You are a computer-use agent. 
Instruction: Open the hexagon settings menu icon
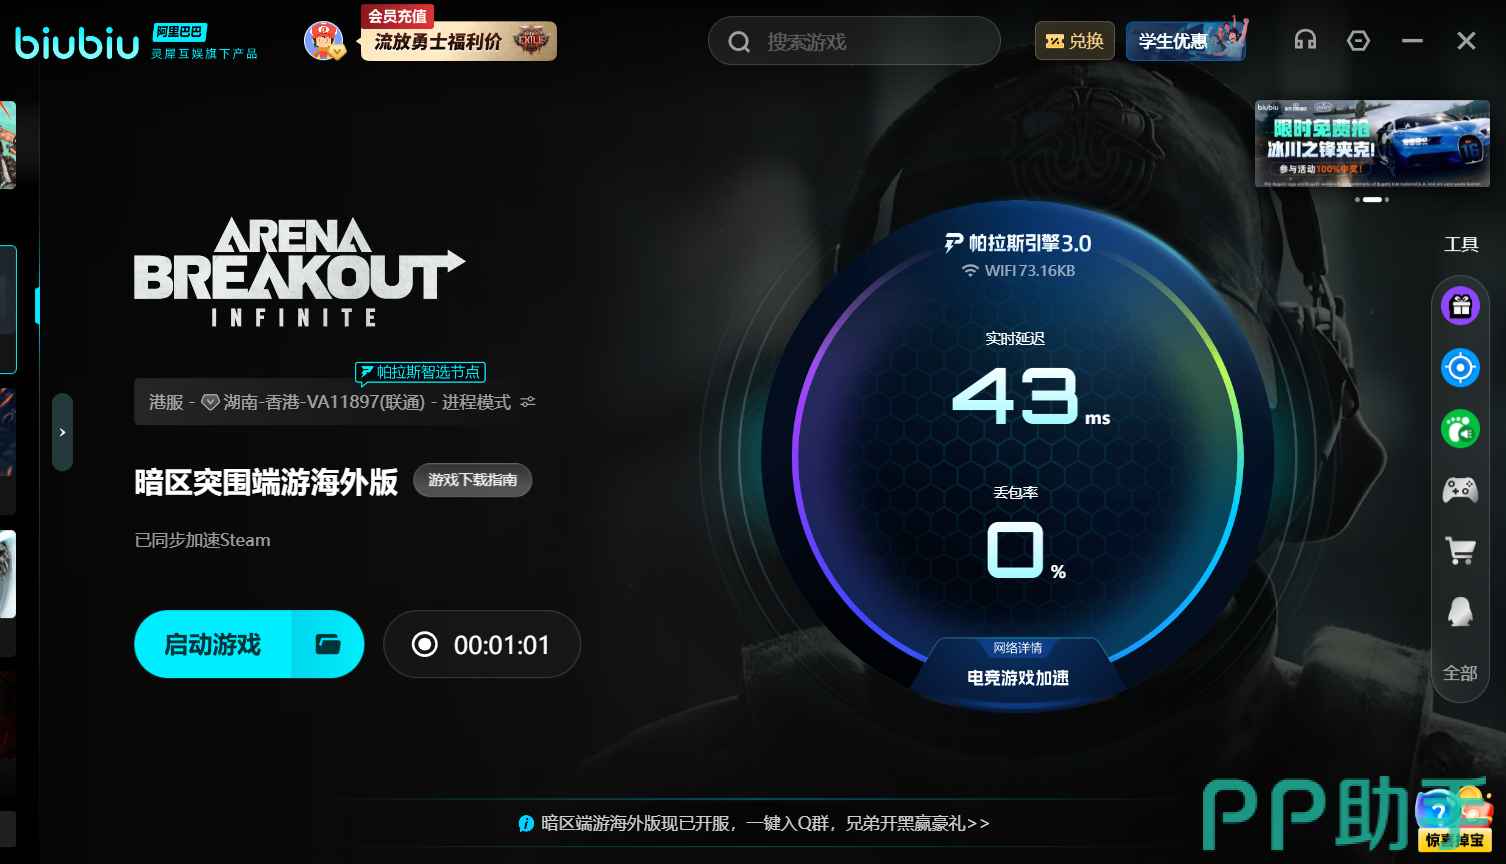pyautogui.click(x=1358, y=40)
